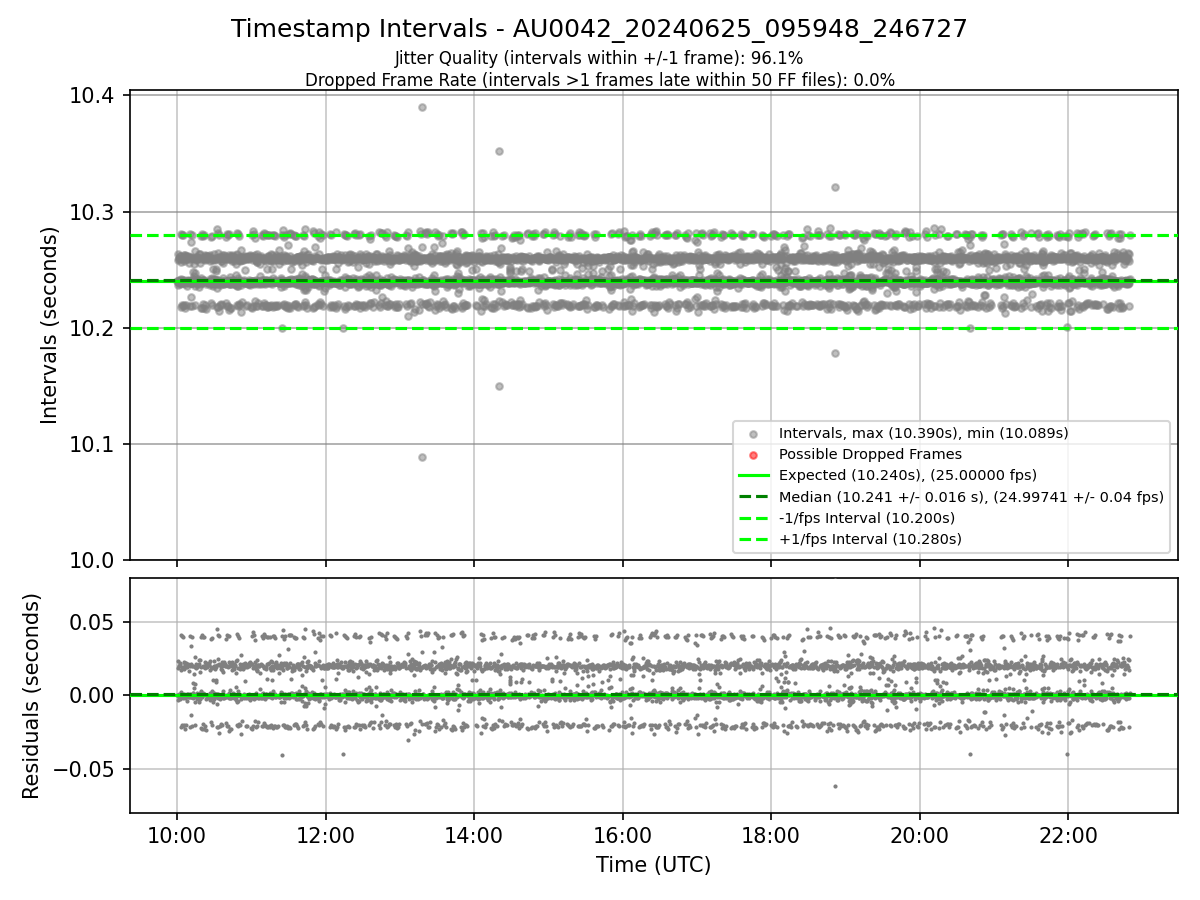Click the lowest residual point near −0.06

(835, 786)
